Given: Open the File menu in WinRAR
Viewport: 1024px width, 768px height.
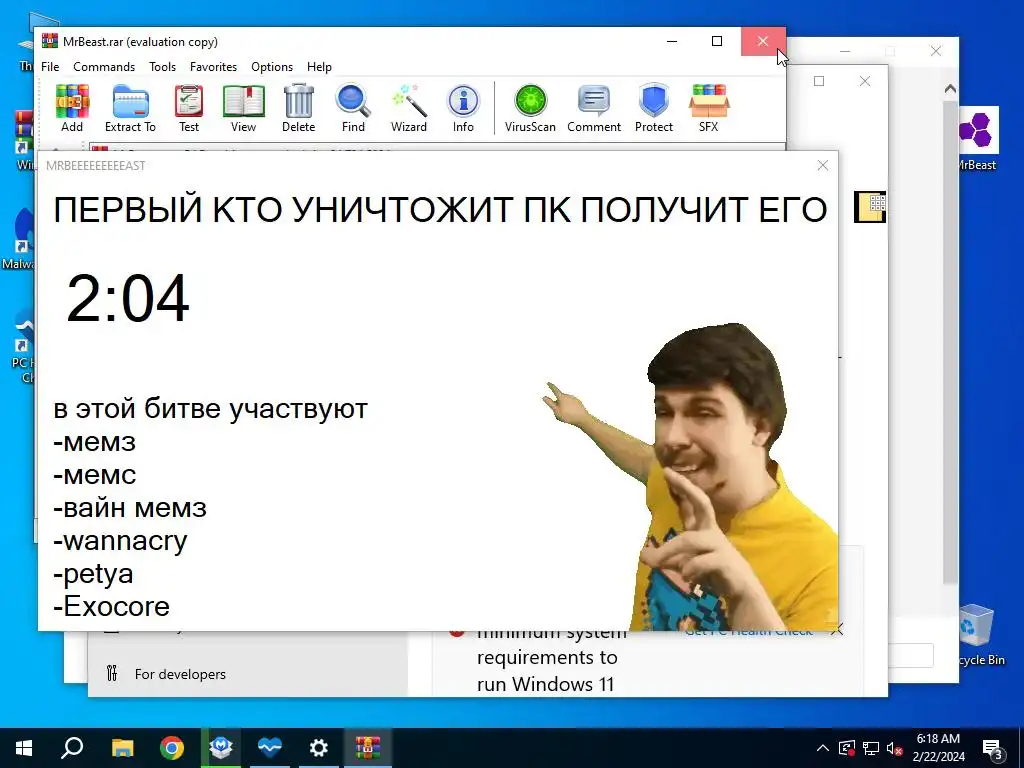Looking at the screenshot, I should click(x=50, y=67).
